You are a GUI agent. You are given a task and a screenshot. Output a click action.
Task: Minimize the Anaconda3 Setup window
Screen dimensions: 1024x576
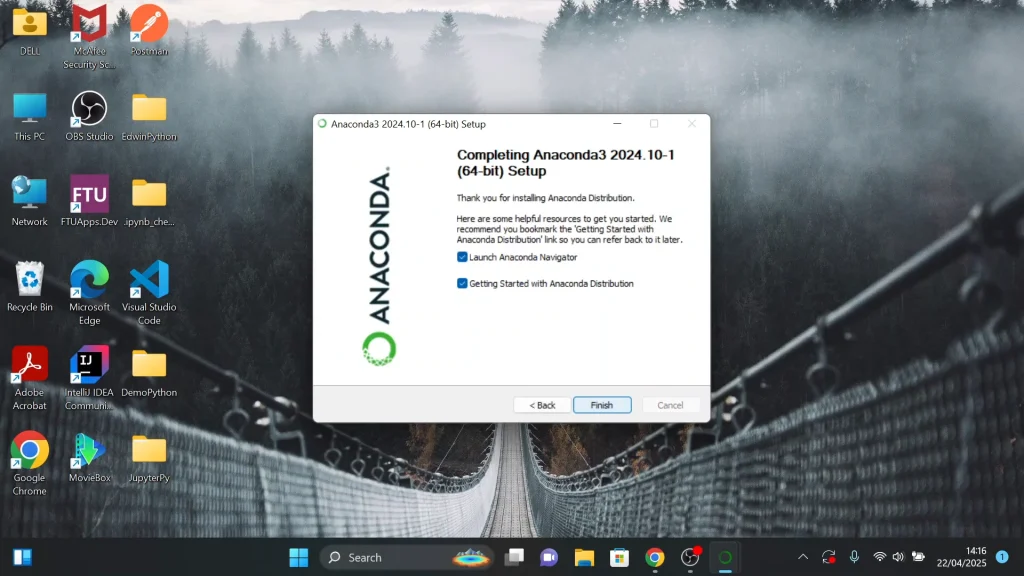(x=617, y=123)
